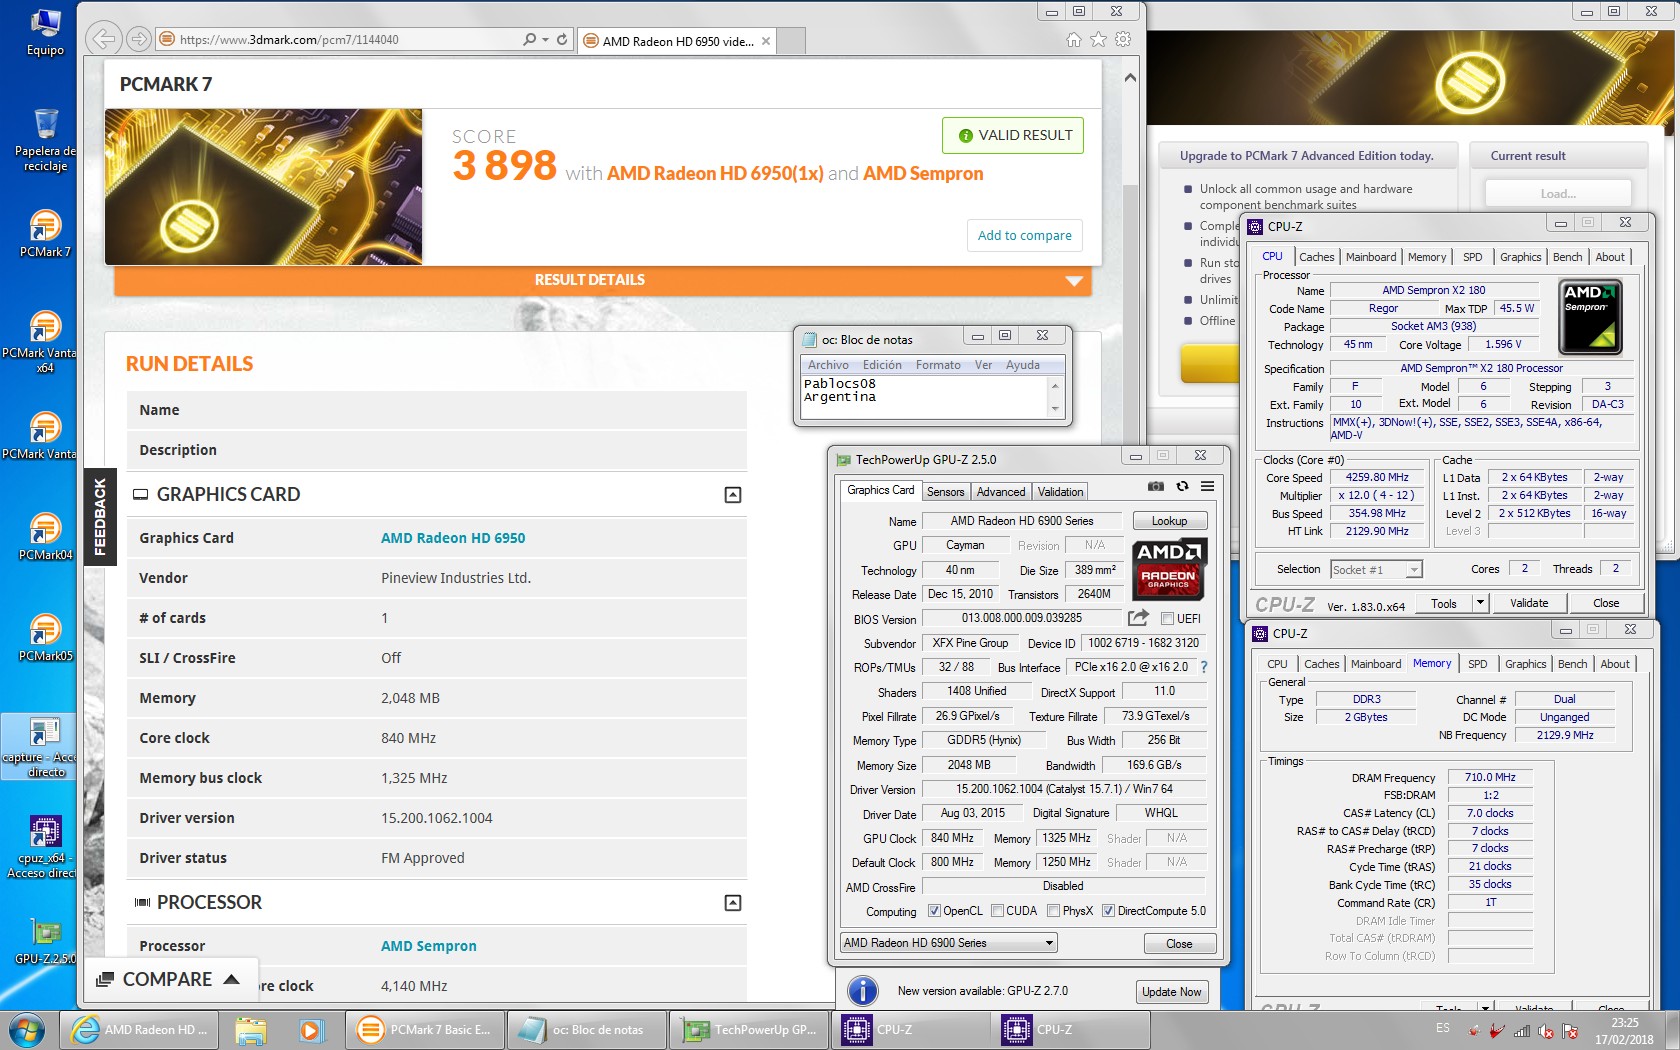Open PCMark 7 desktop shortcut
This screenshot has height=1050, width=1680.
click(45, 233)
